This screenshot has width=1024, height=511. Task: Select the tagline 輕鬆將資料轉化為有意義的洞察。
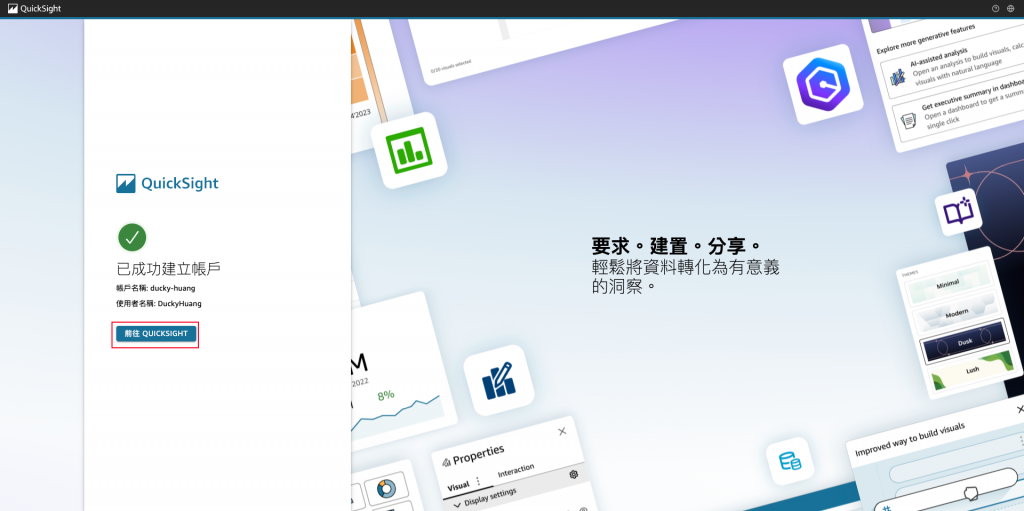(x=686, y=276)
